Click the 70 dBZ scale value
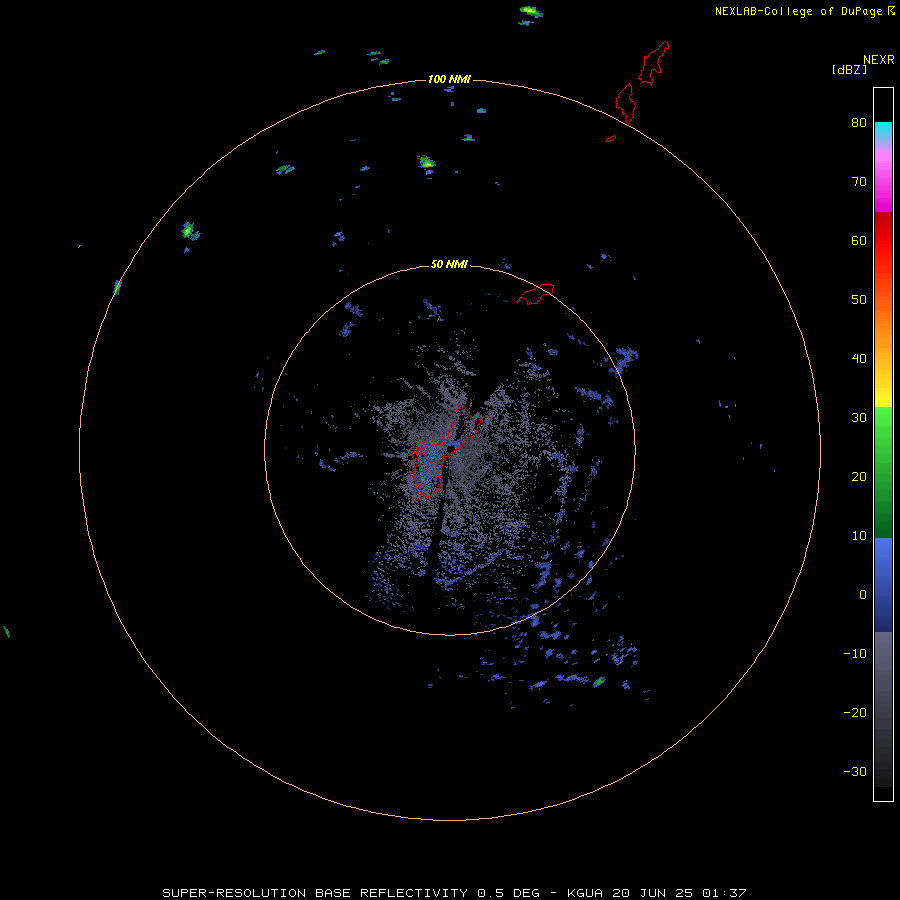 [x=859, y=182]
